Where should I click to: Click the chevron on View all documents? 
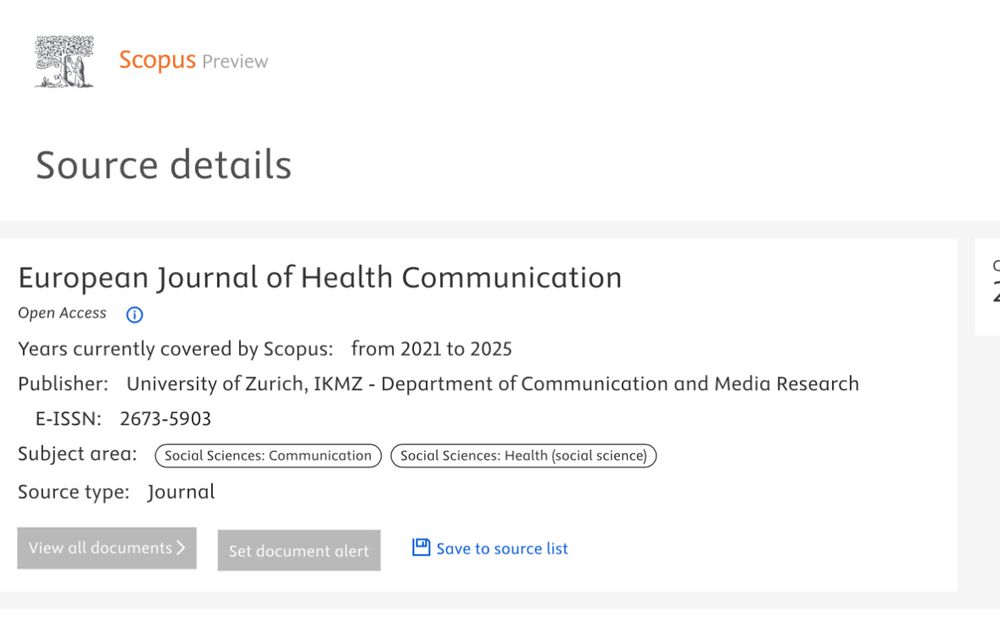coord(180,548)
